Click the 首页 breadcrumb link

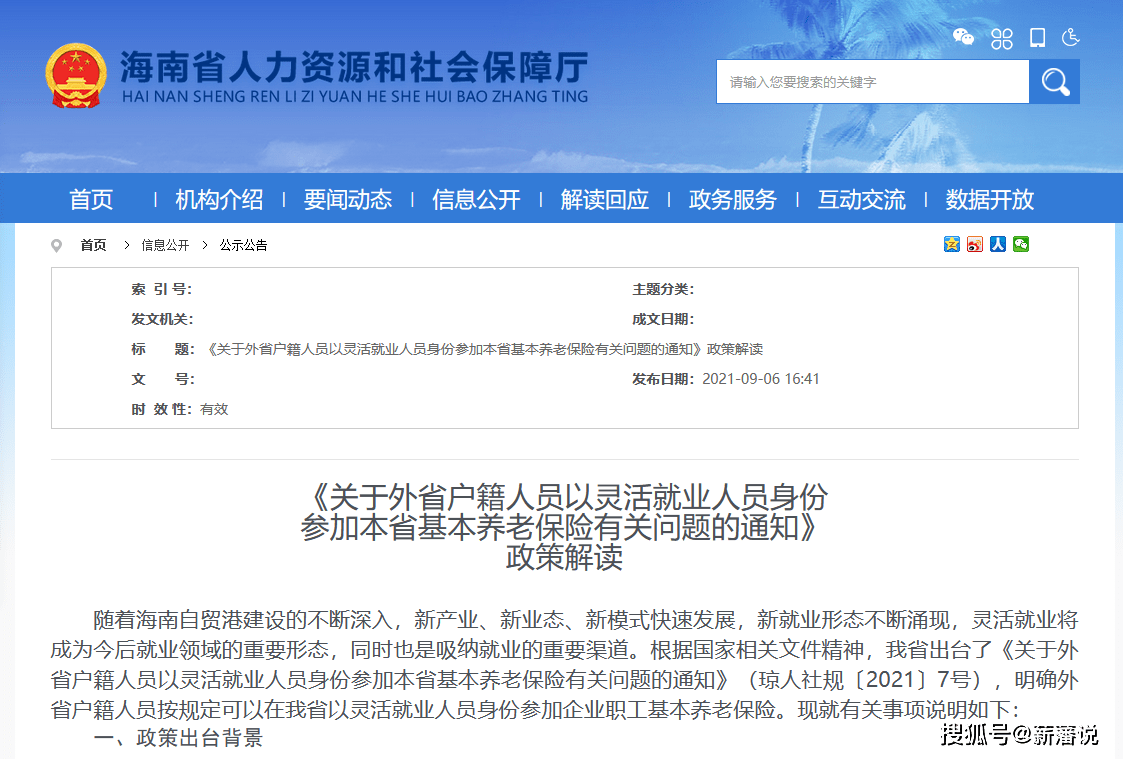93,245
